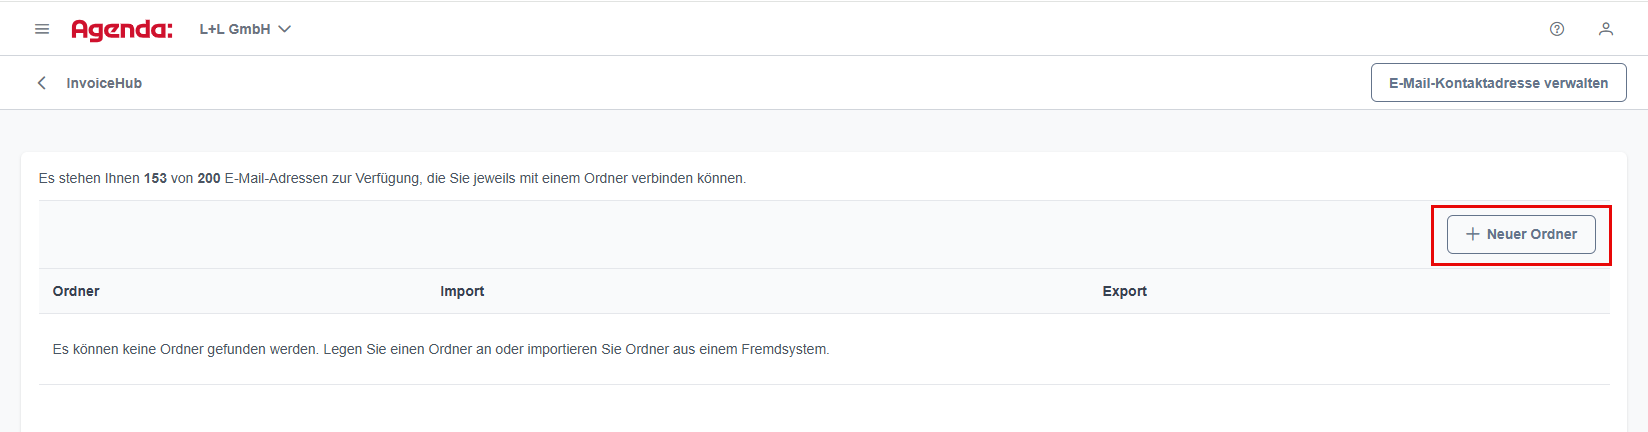Open the hamburger navigation menu
1648x432 pixels.
point(42,29)
